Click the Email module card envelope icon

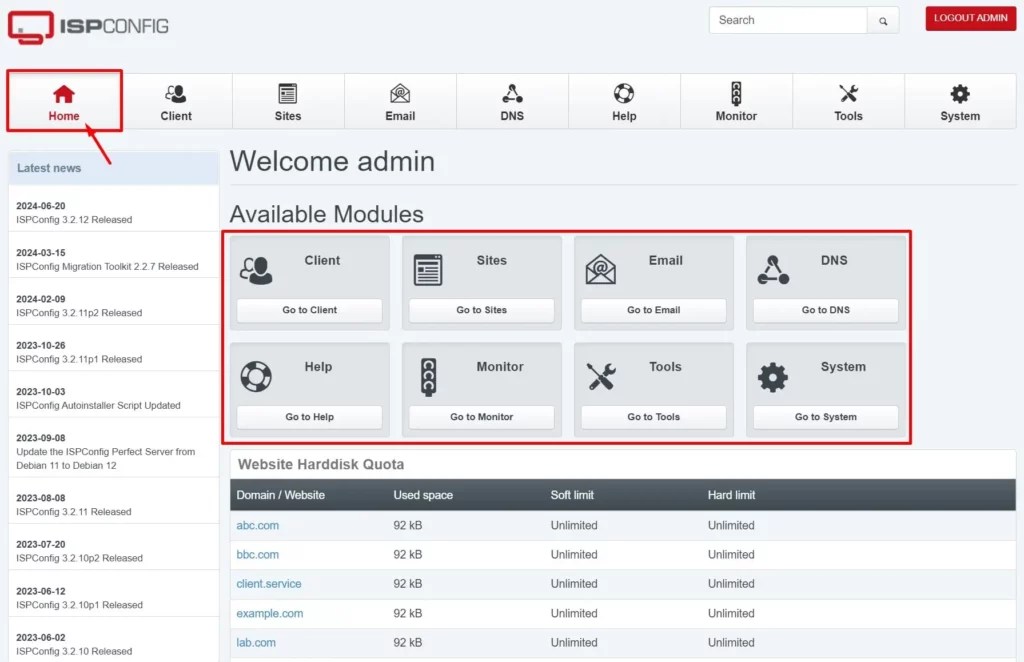[600, 270]
